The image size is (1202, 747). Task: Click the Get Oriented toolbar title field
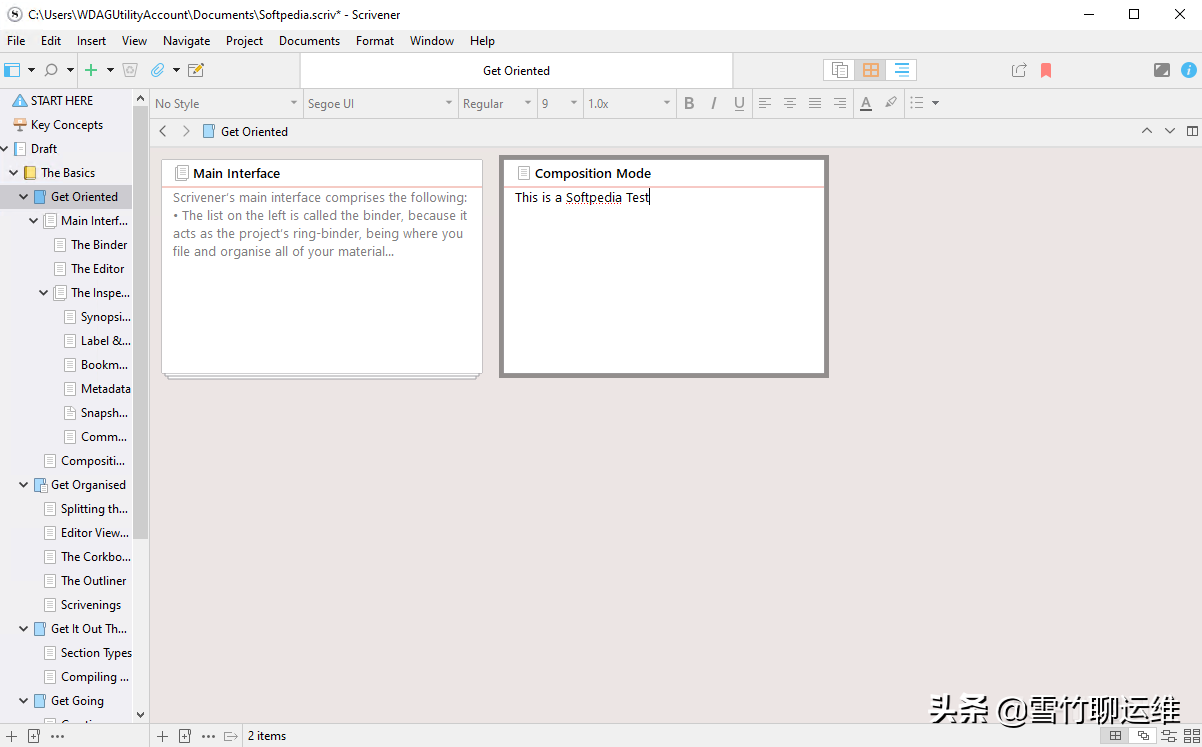tap(516, 70)
